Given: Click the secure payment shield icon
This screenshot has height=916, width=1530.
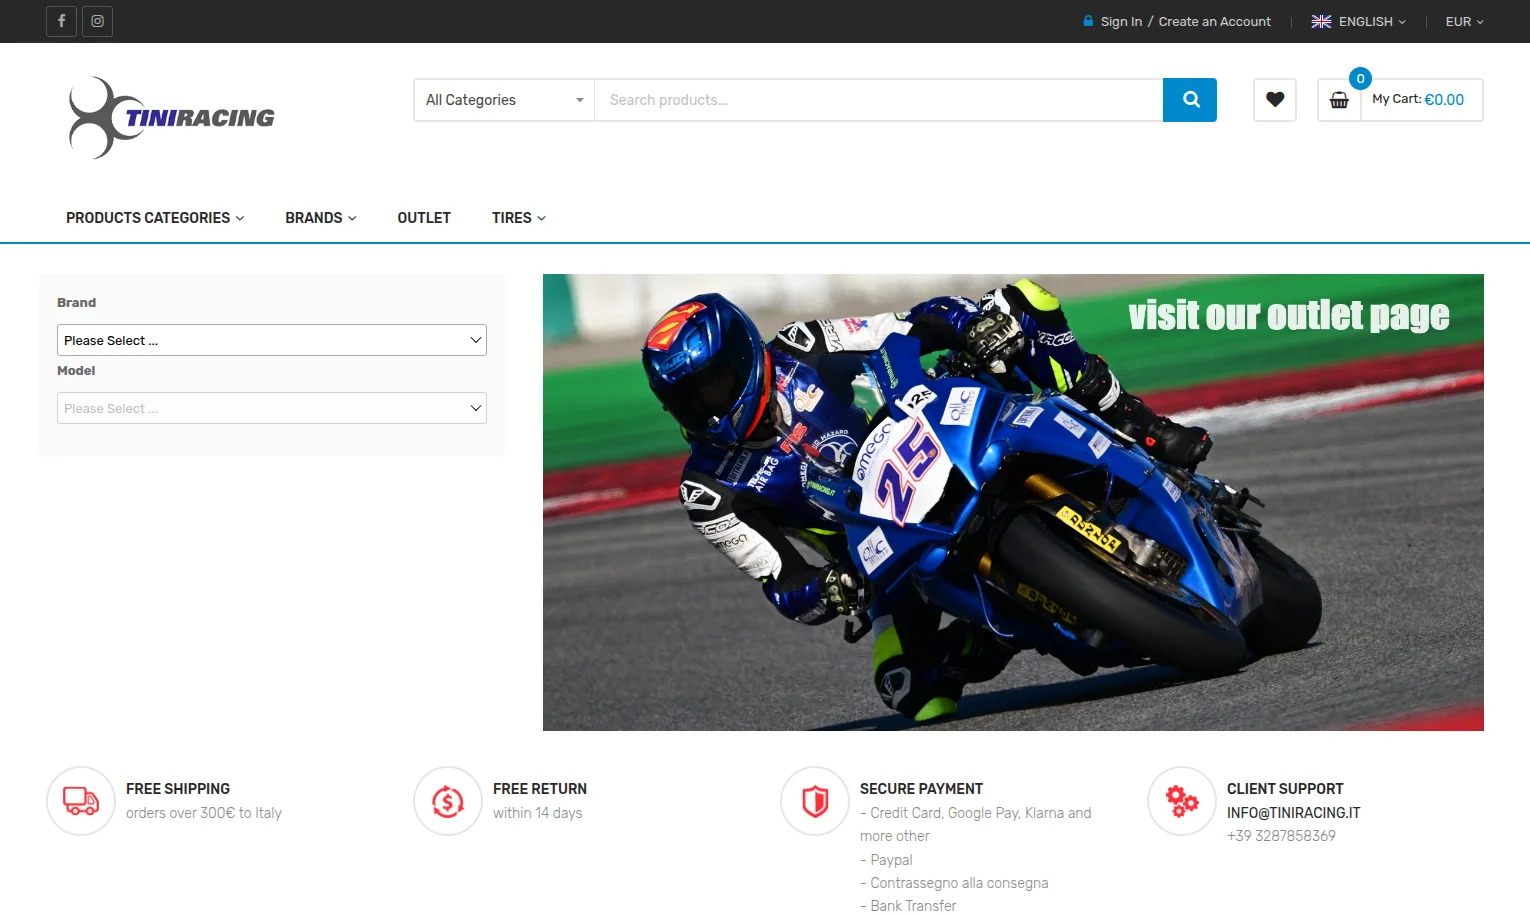Looking at the screenshot, I should click(x=814, y=800).
